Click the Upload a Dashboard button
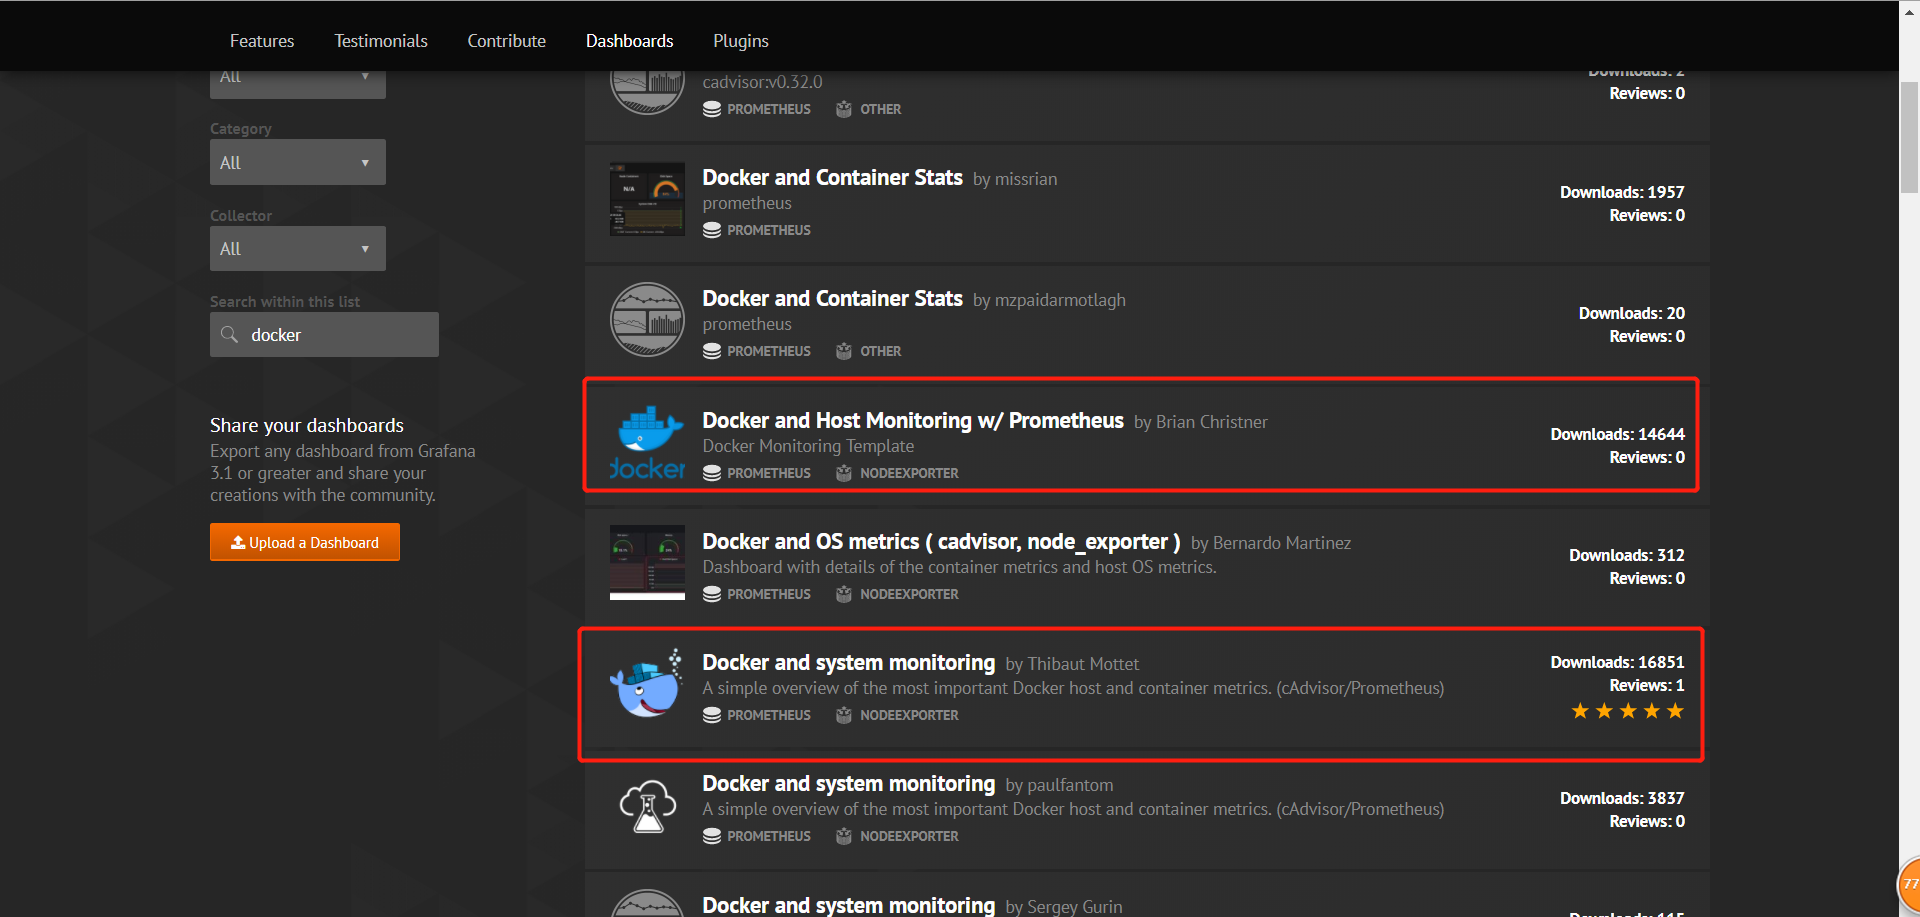Viewport: 1920px width, 917px height. tap(305, 542)
